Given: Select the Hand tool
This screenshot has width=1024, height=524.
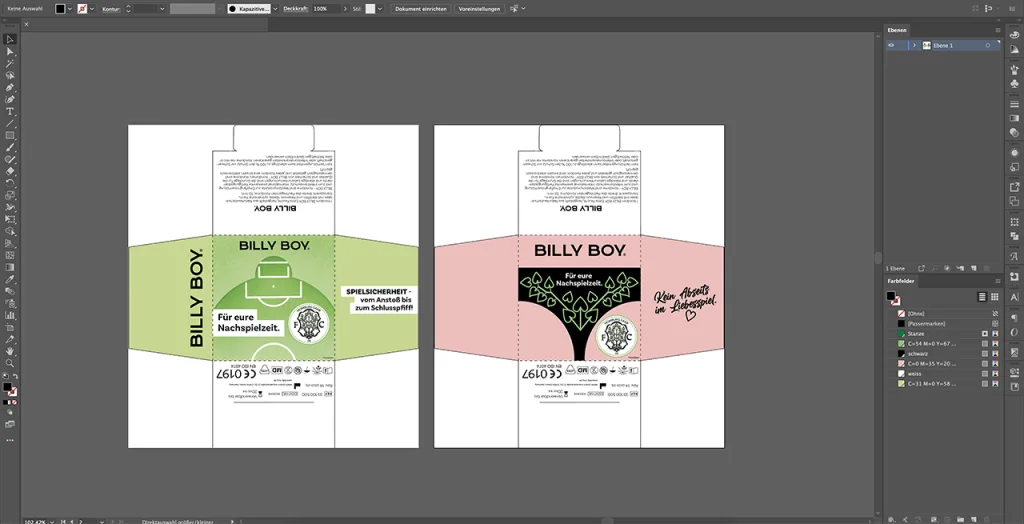Looking at the screenshot, I should [10, 351].
